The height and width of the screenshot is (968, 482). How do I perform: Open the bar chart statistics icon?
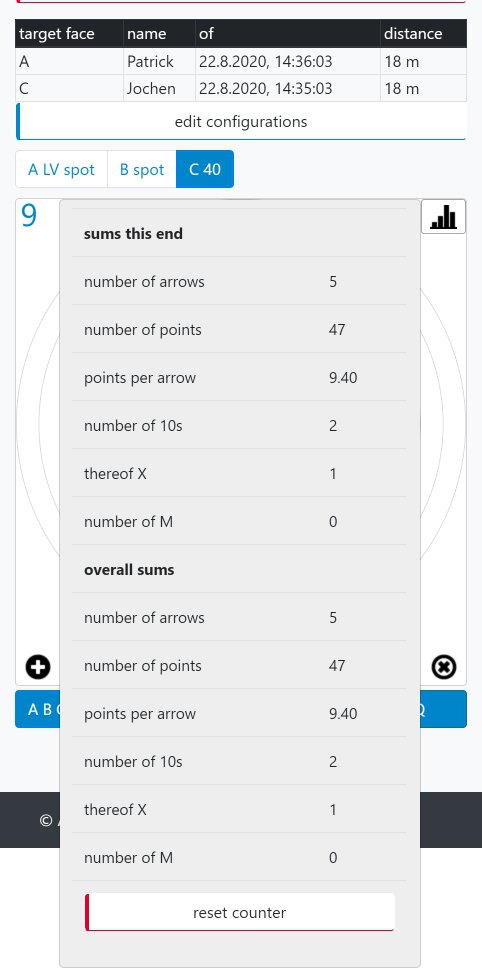click(444, 217)
